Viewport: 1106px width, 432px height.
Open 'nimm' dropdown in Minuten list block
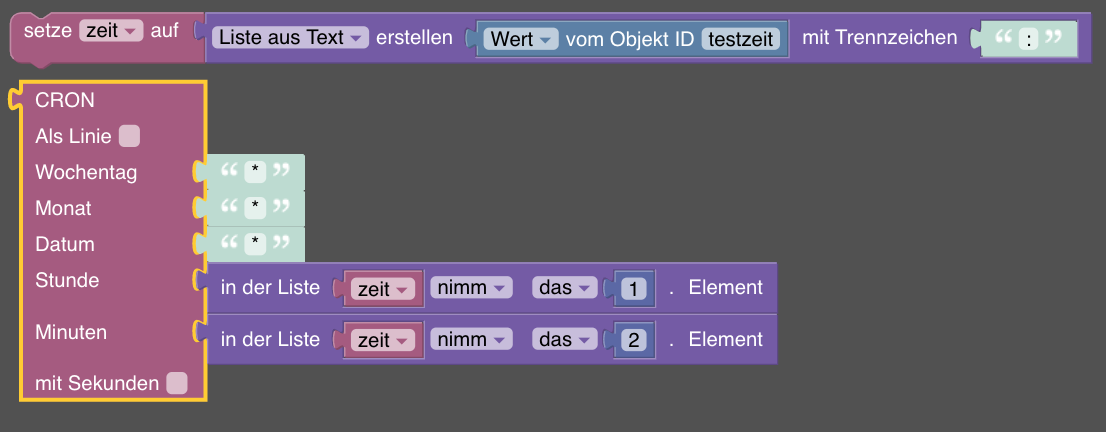[x=471, y=340]
